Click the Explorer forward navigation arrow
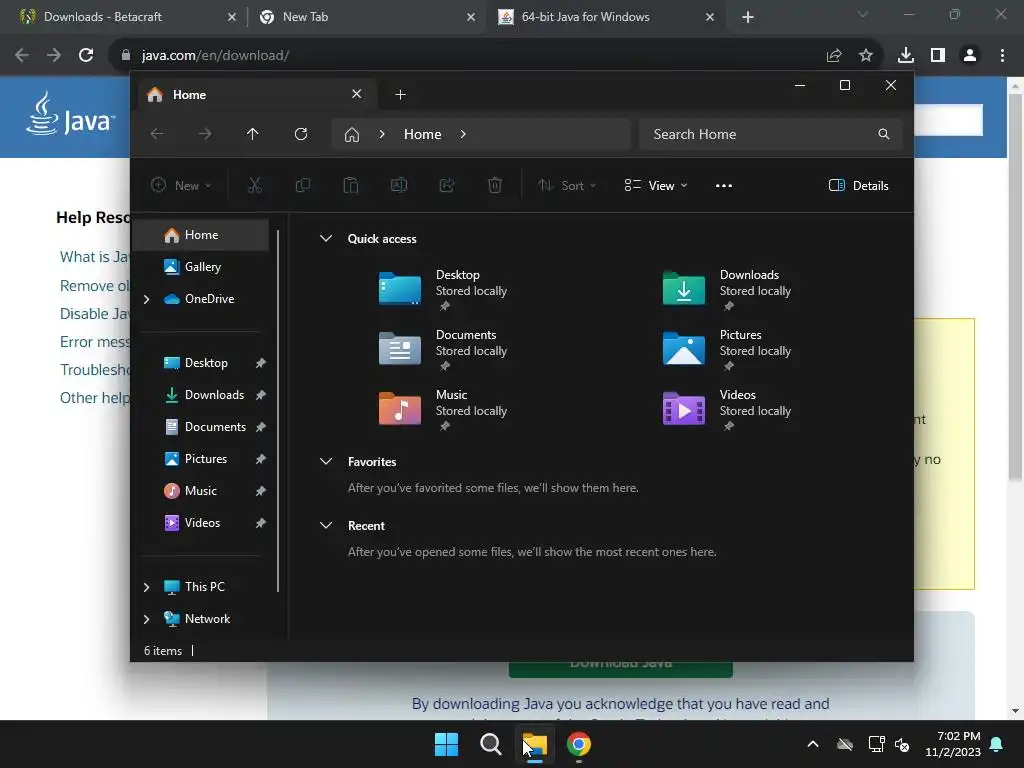 pos(205,134)
